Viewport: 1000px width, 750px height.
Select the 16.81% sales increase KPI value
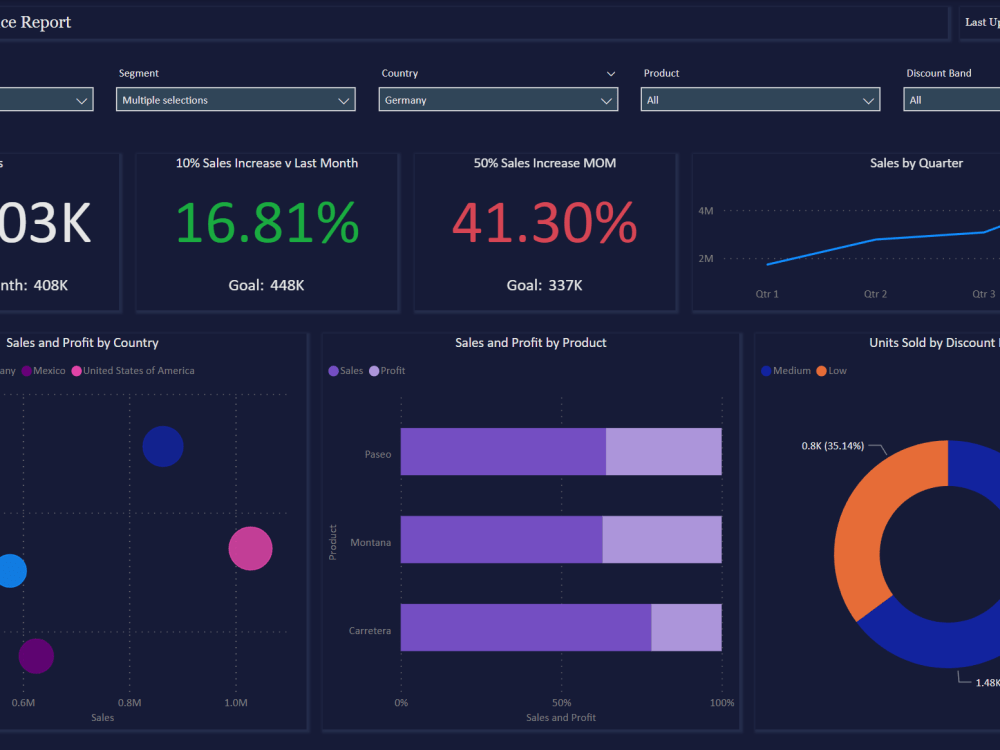click(267, 224)
